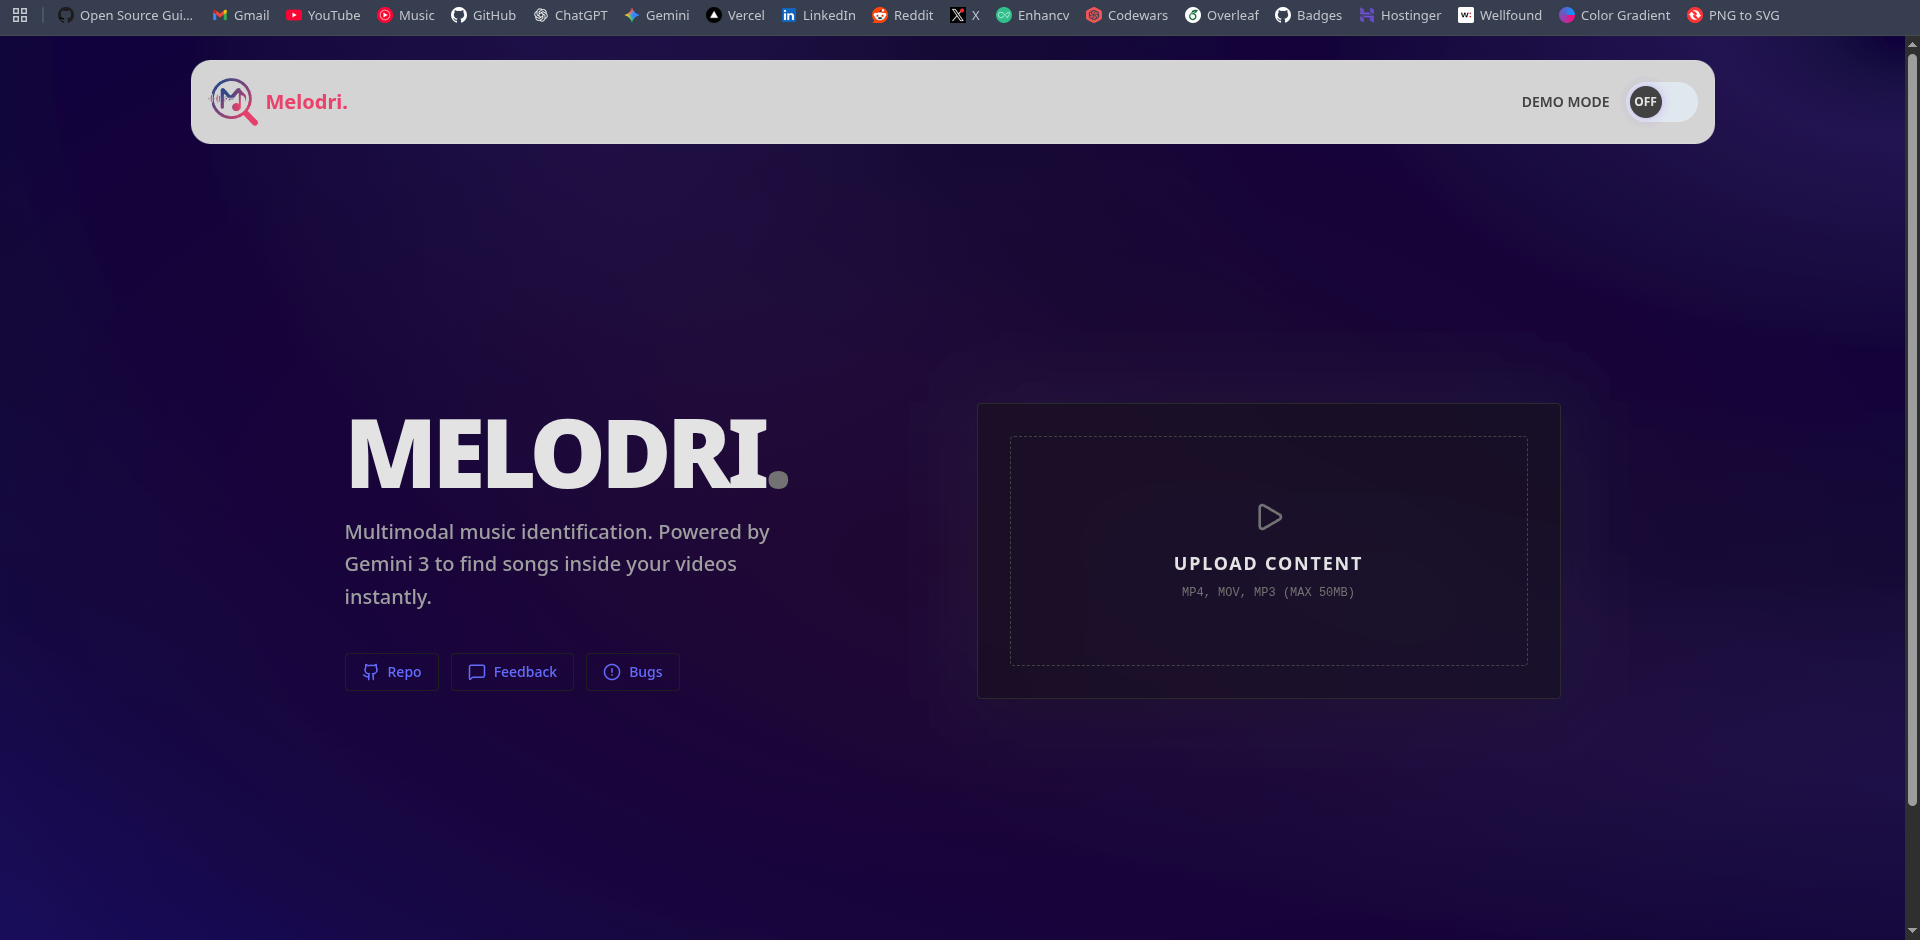Open the Bugs report button

click(633, 672)
